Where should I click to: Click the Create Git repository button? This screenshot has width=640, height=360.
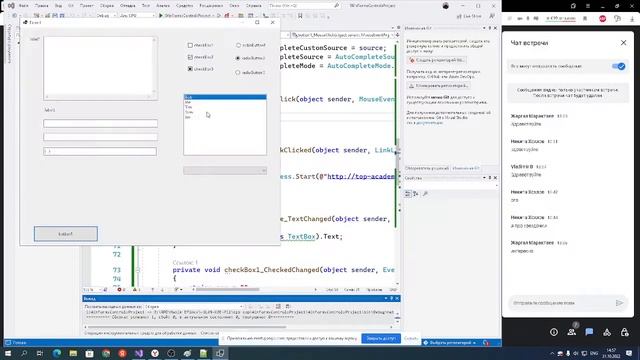[437, 60]
